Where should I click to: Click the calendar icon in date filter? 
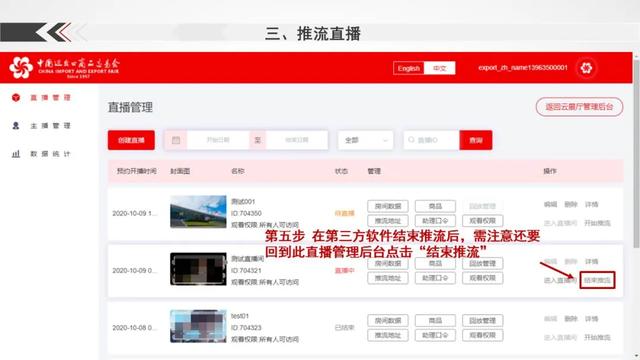pos(176,140)
